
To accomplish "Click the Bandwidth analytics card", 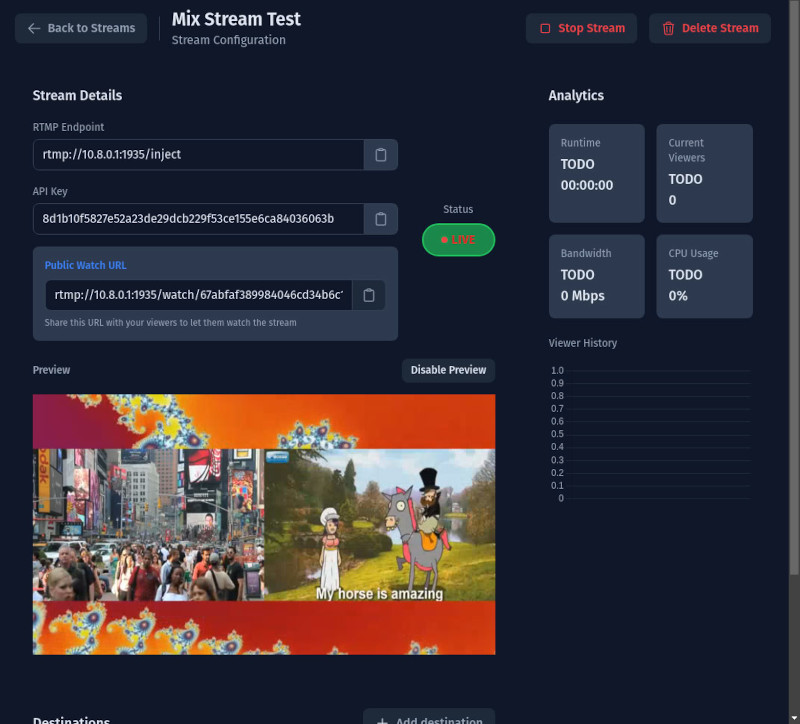I will (596, 277).
